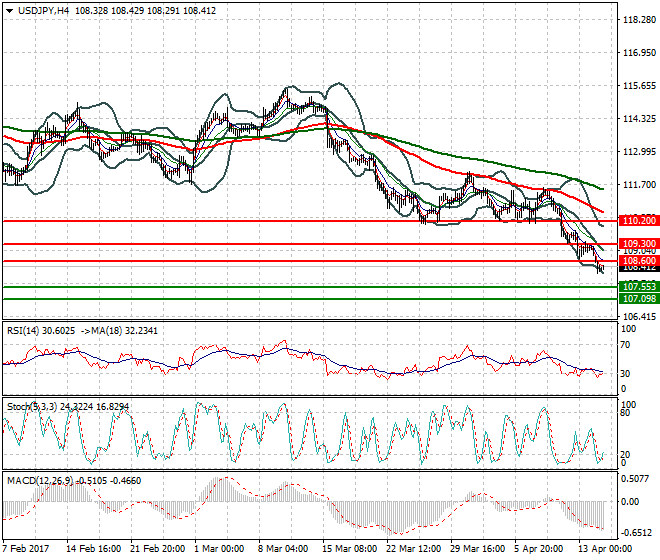
Task: Click the triangle arrow beside USDJPY,H4
Action: [10, 10]
